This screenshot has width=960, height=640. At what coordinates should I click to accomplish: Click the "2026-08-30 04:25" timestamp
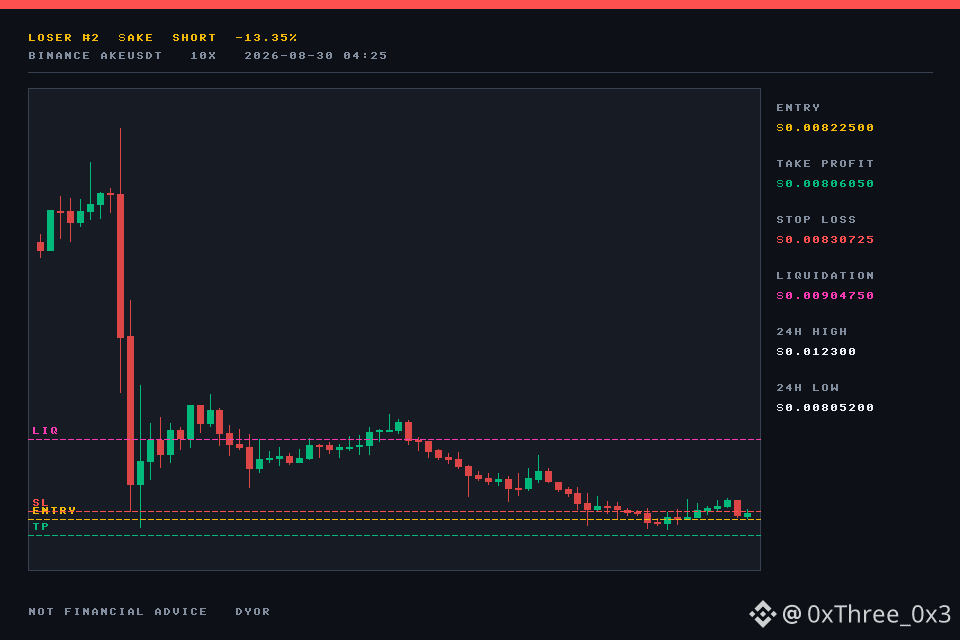pos(315,56)
